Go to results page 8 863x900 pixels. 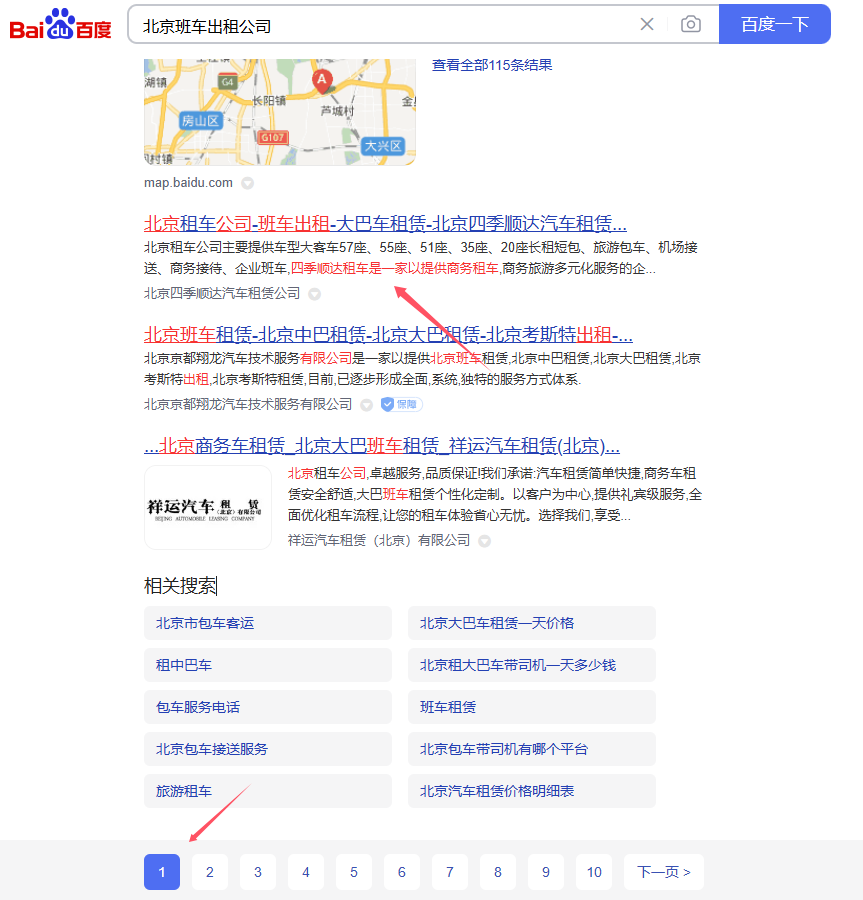point(498,872)
